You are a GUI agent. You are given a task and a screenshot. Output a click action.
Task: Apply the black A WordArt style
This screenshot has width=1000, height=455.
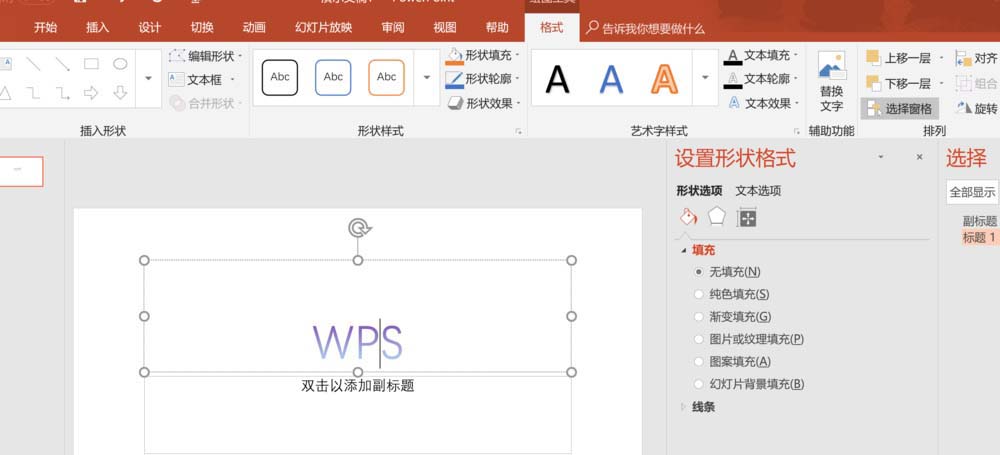(557, 79)
